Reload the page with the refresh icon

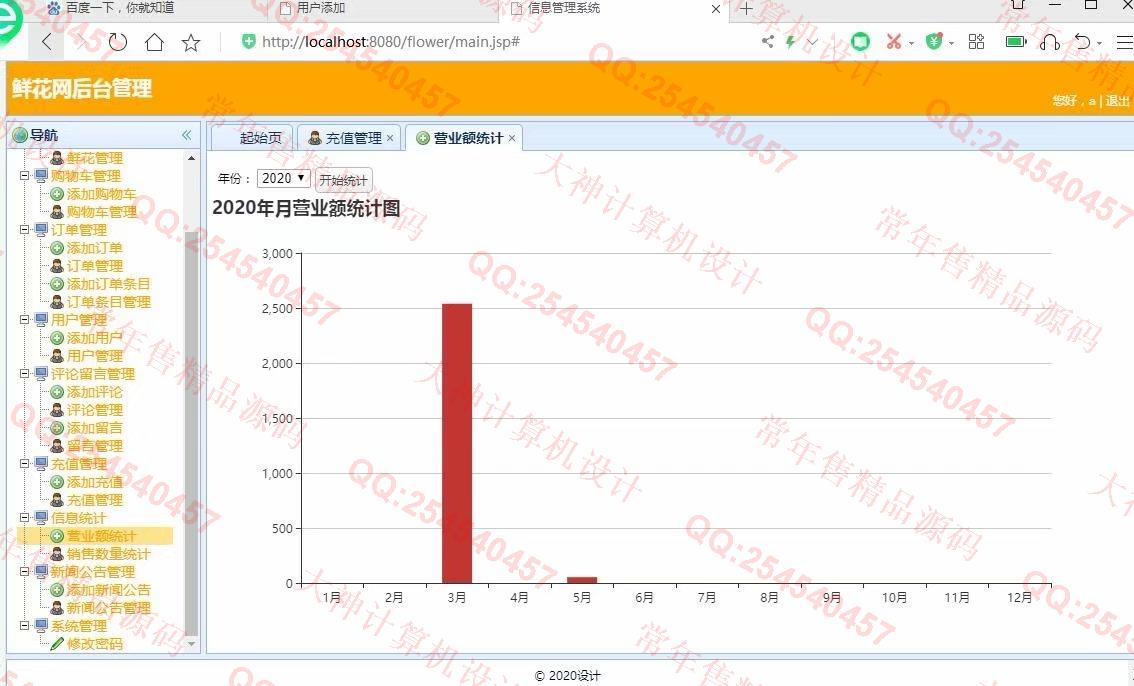117,42
